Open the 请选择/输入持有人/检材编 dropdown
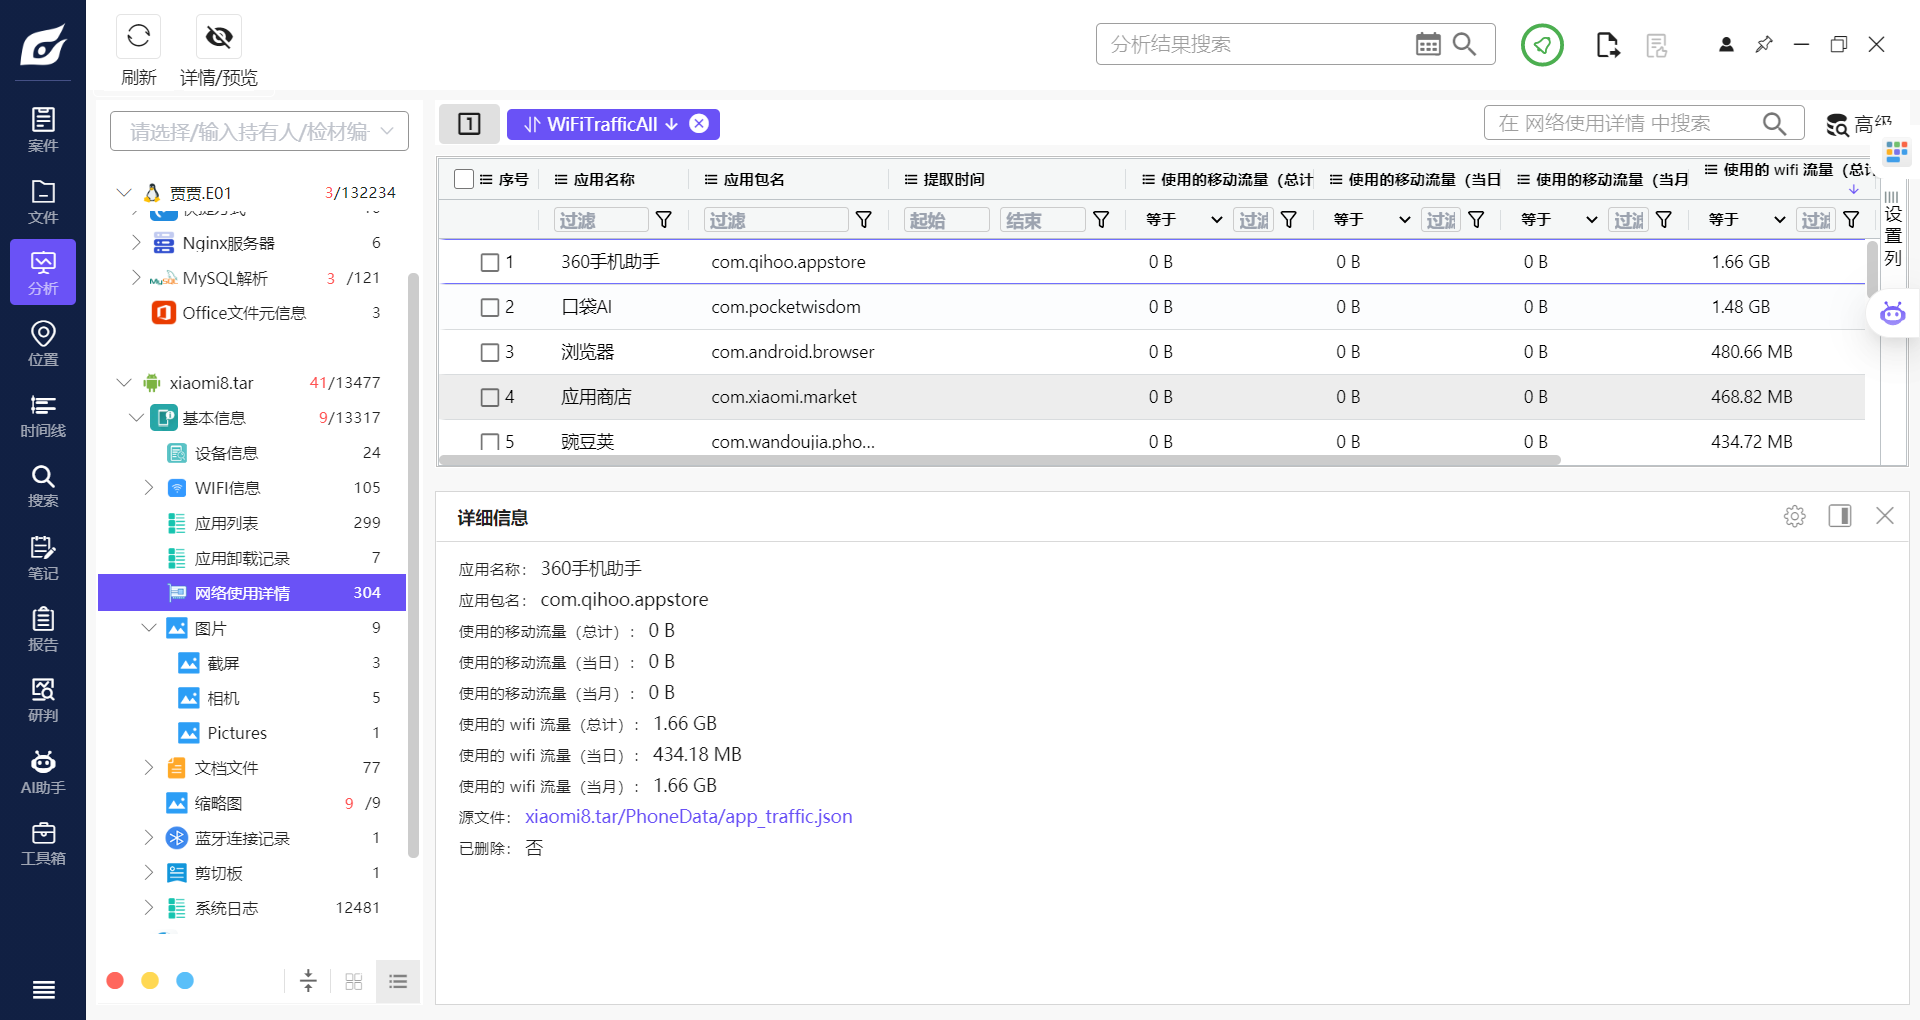This screenshot has height=1020, width=1920. tap(259, 131)
